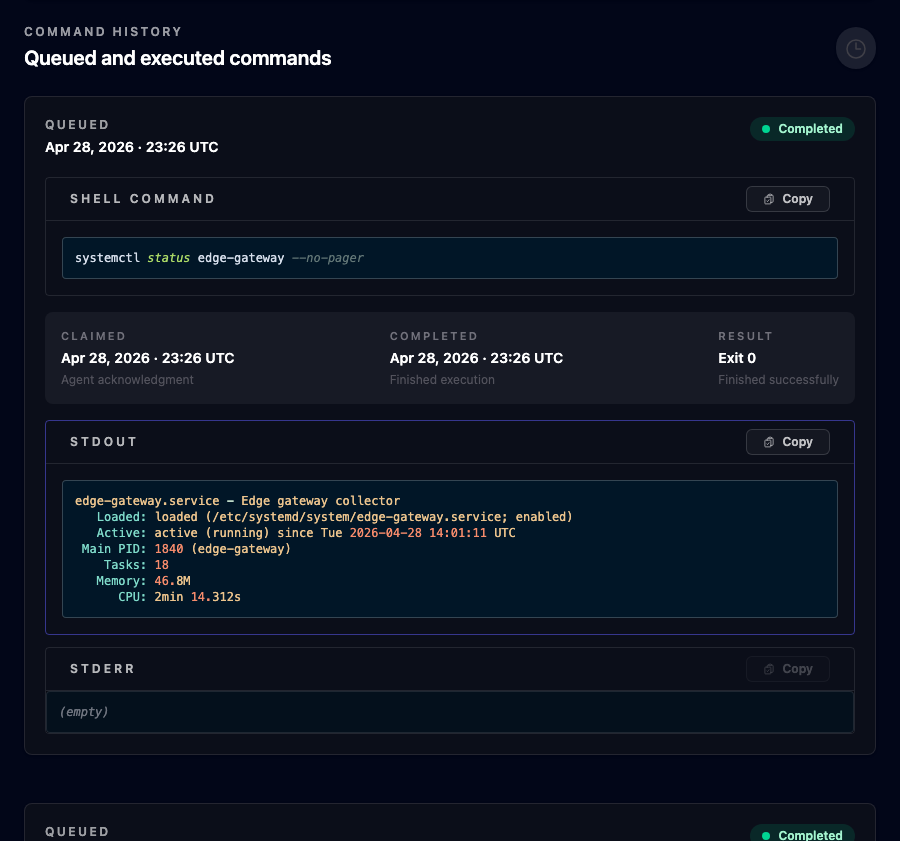Click "edge-gateway.service – Edge gateway collector" line

(238, 501)
